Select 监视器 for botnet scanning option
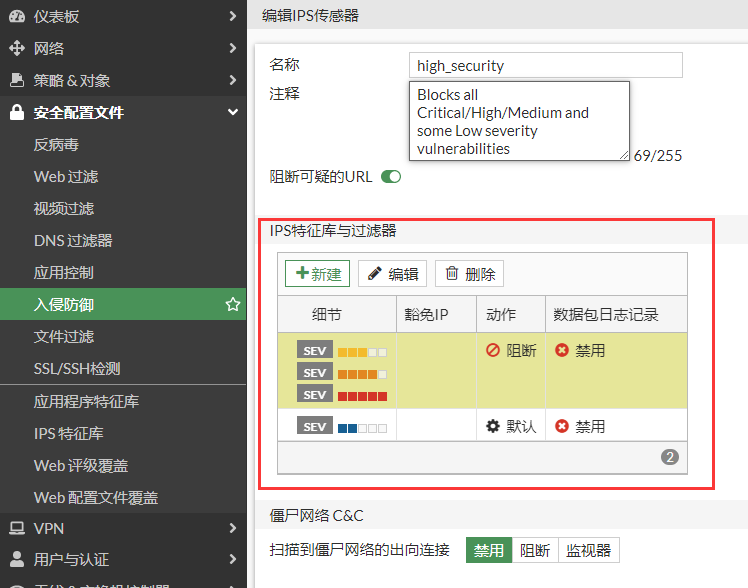The height and width of the screenshot is (588, 748). (588, 550)
